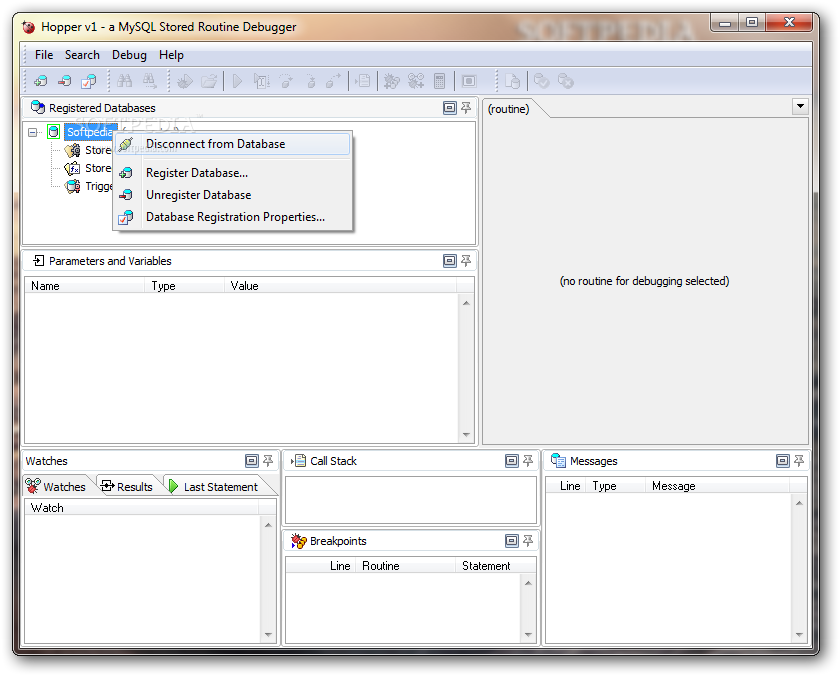The width and height of the screenshot is (840, 676).
Task: Maximize the Messages panel
Action: pos(783,461)
